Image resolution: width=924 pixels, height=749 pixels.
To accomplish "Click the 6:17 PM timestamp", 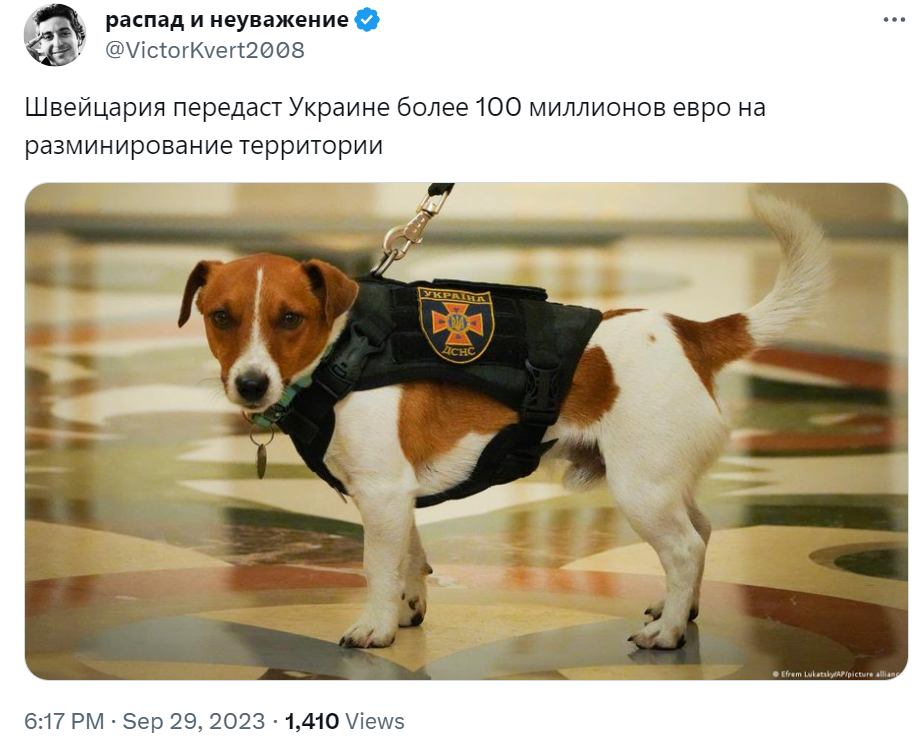I will point(64,721).
